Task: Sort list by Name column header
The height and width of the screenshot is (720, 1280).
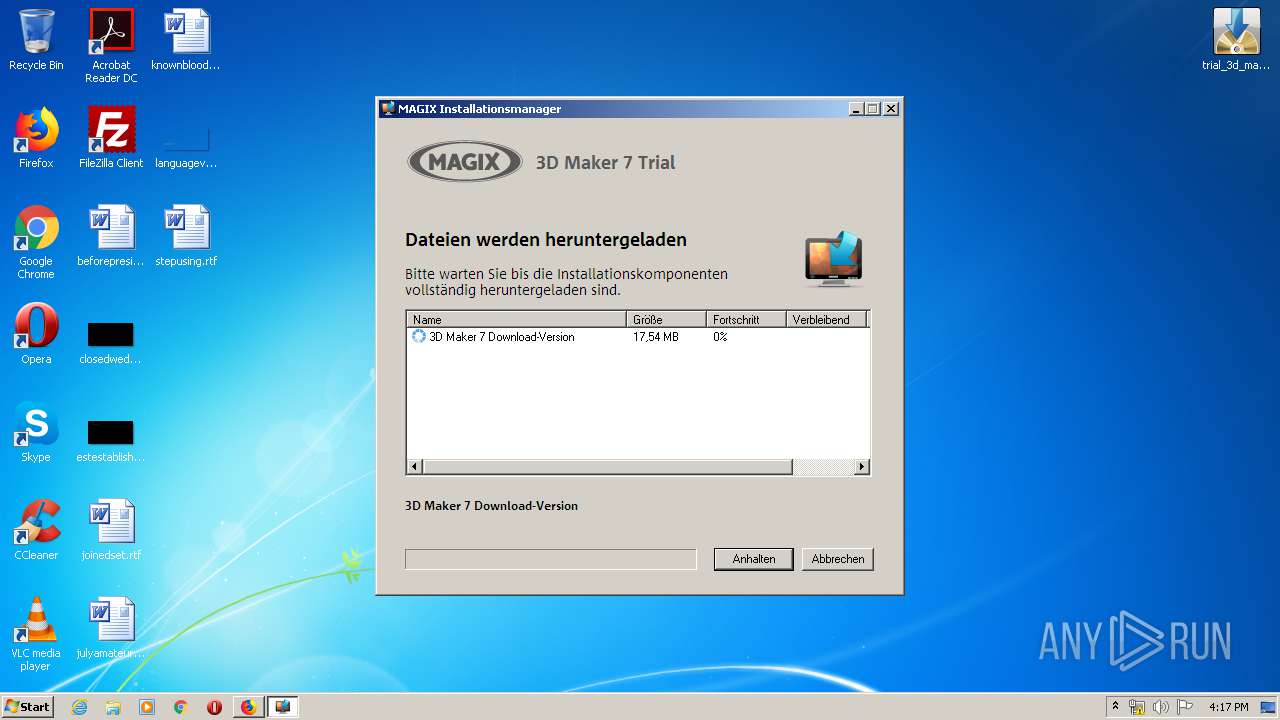Action: [x=516, y=320]
